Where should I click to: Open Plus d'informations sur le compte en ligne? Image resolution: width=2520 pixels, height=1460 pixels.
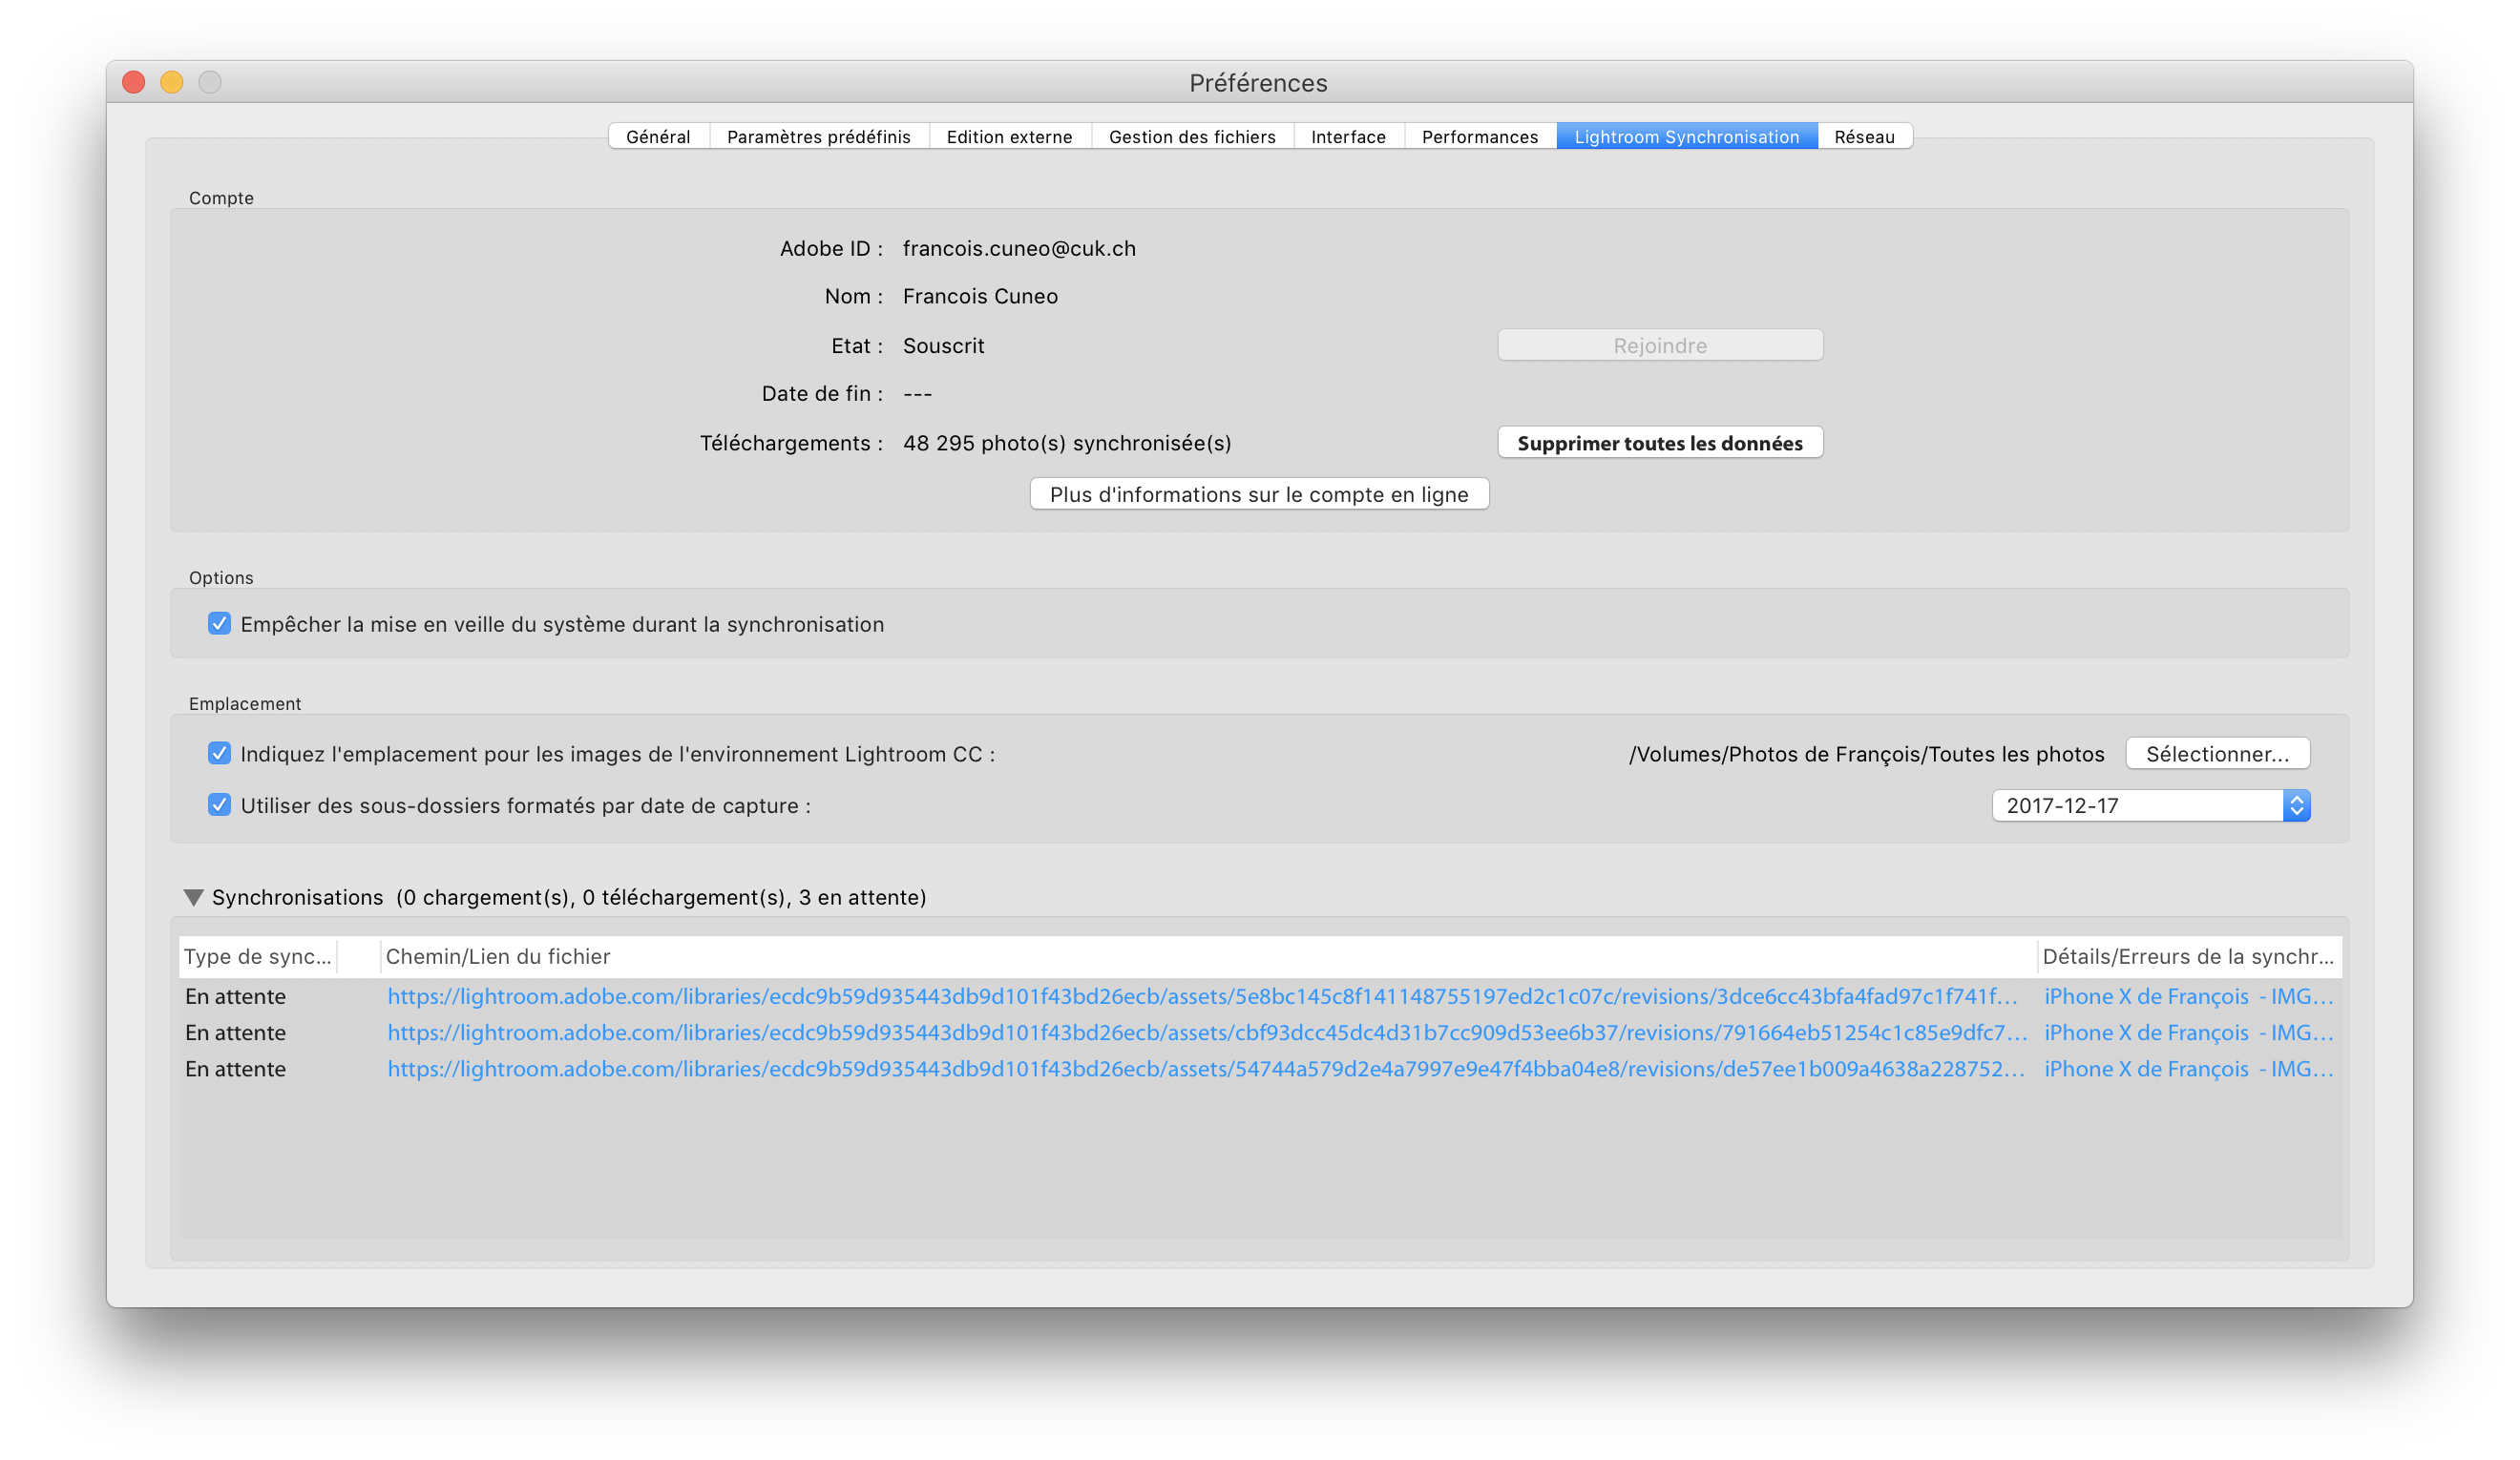1258,493
